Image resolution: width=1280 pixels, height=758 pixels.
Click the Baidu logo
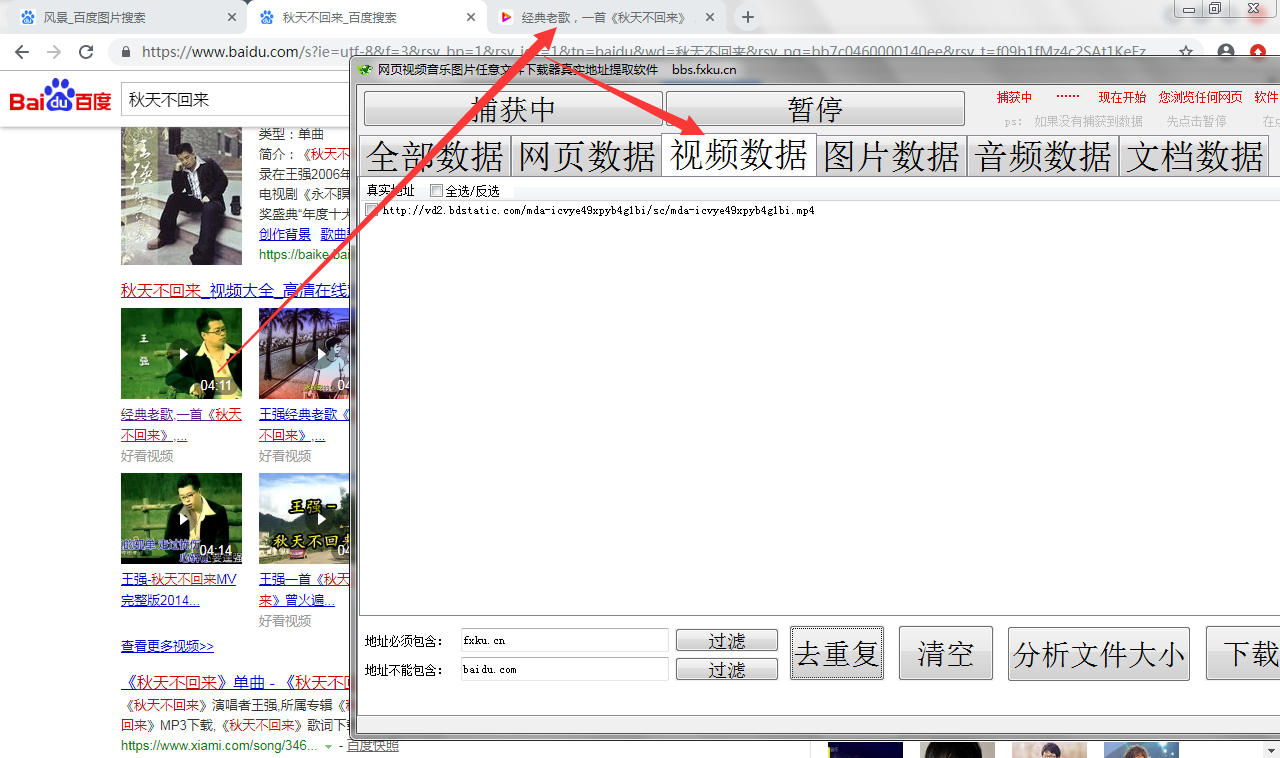pyautogui.click(x=60, y=99)
